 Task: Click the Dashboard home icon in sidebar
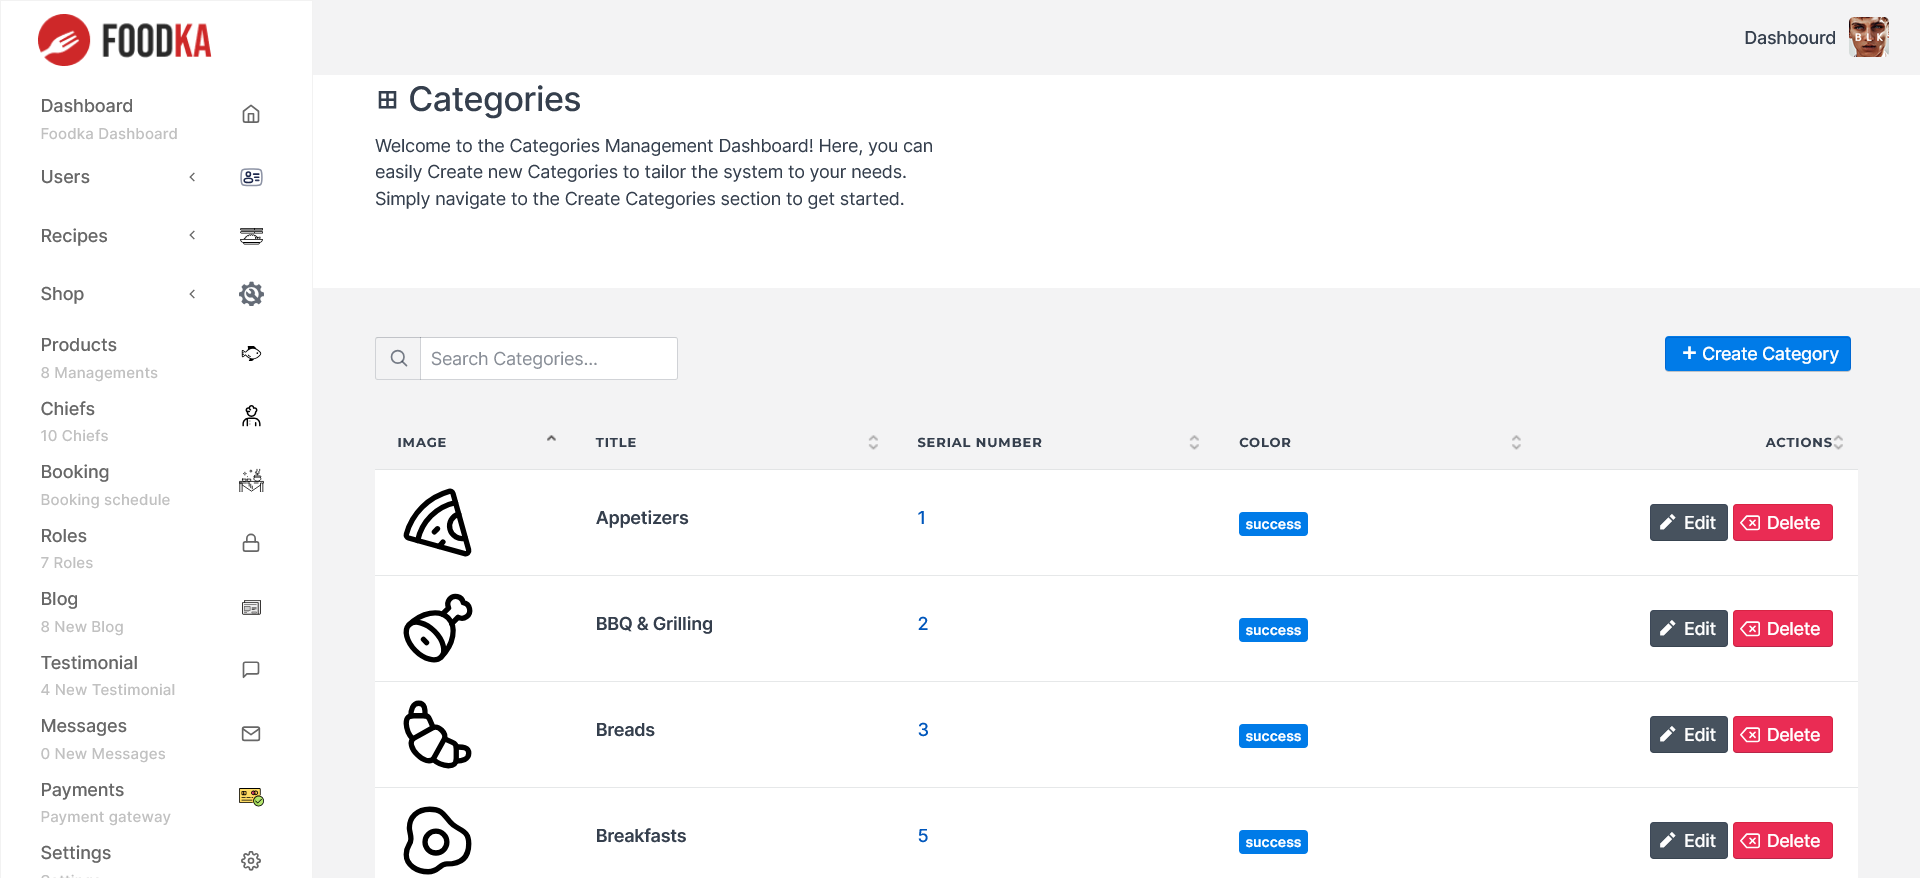point(251,114)
